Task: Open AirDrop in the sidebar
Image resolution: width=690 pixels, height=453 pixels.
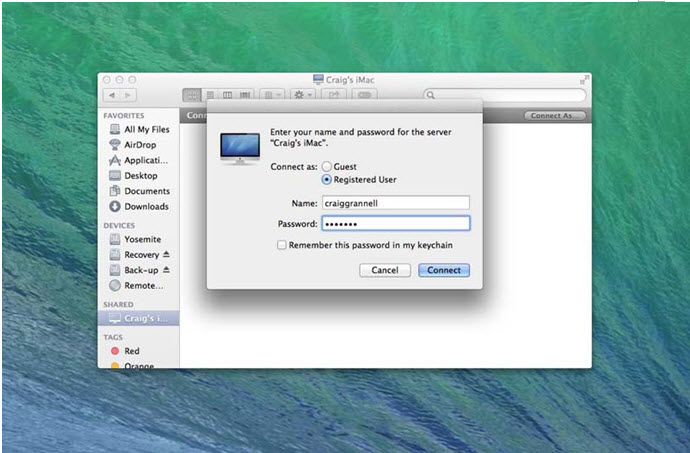Action: pos(139,144)
